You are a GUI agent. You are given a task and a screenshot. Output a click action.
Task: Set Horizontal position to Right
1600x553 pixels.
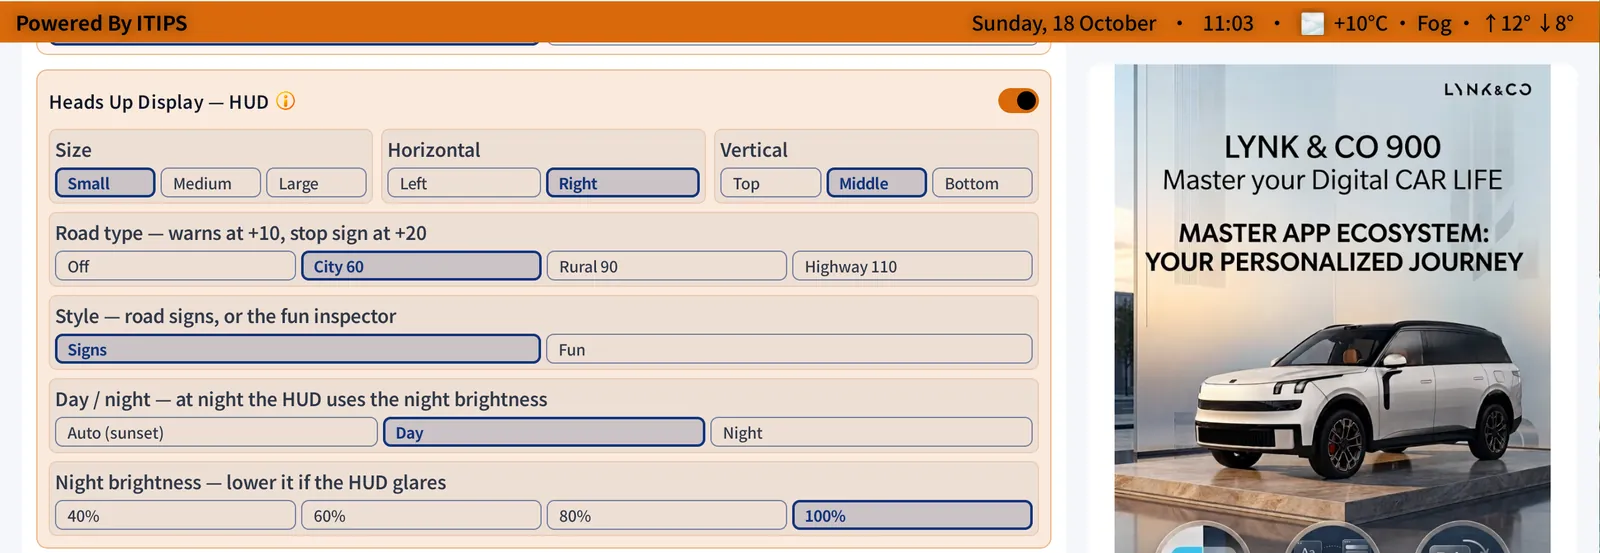tap(623, 183)
